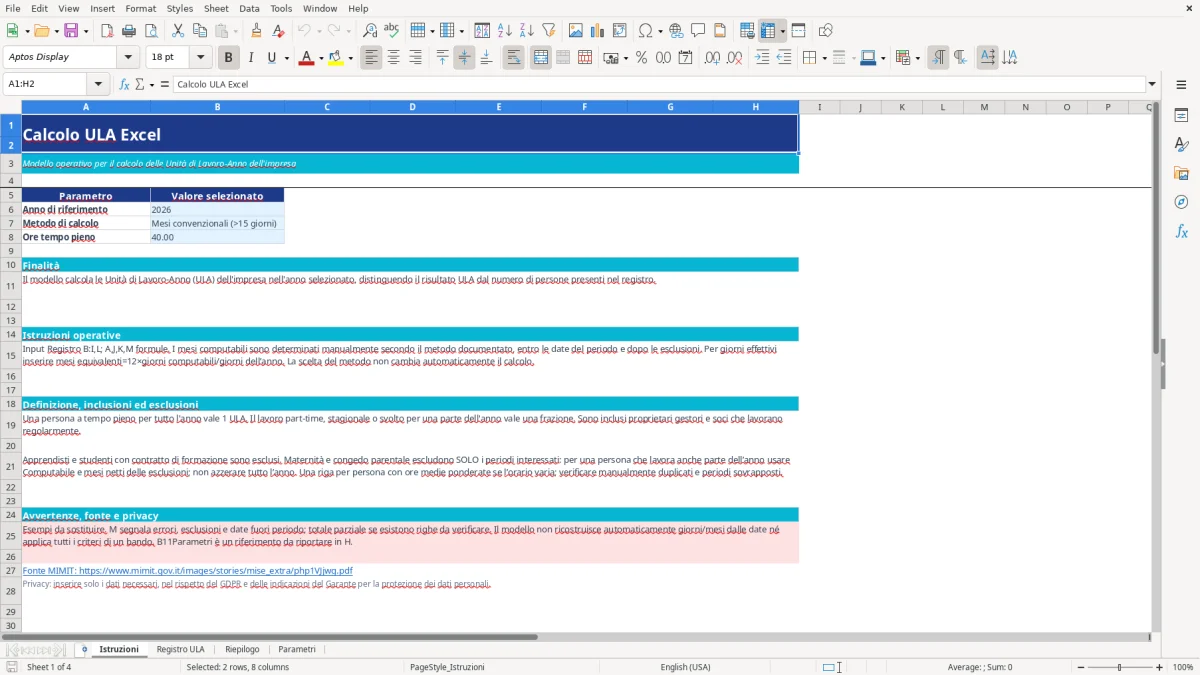1200x675 pixels.
Task: Open sidebar Properties panel
Action: point(1181,116)
